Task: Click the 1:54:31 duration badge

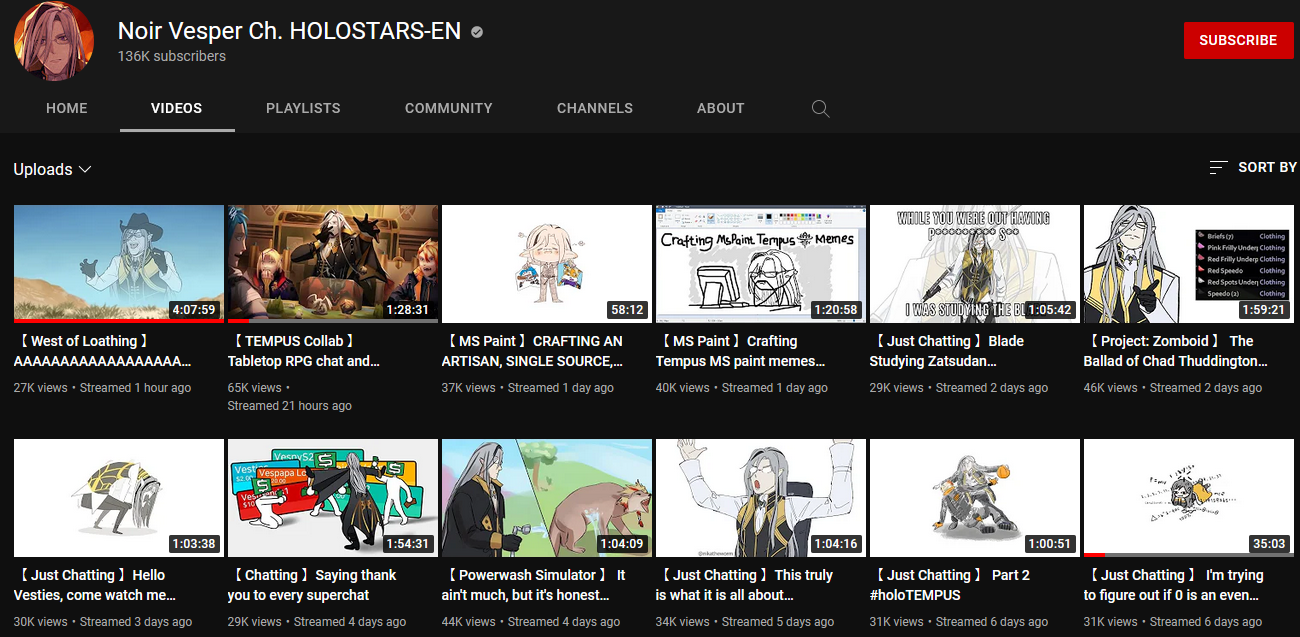Action: coord(407,544)
